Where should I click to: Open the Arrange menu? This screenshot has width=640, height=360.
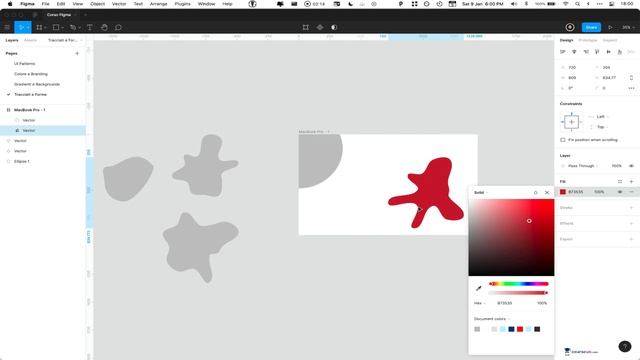coord(158,4)
